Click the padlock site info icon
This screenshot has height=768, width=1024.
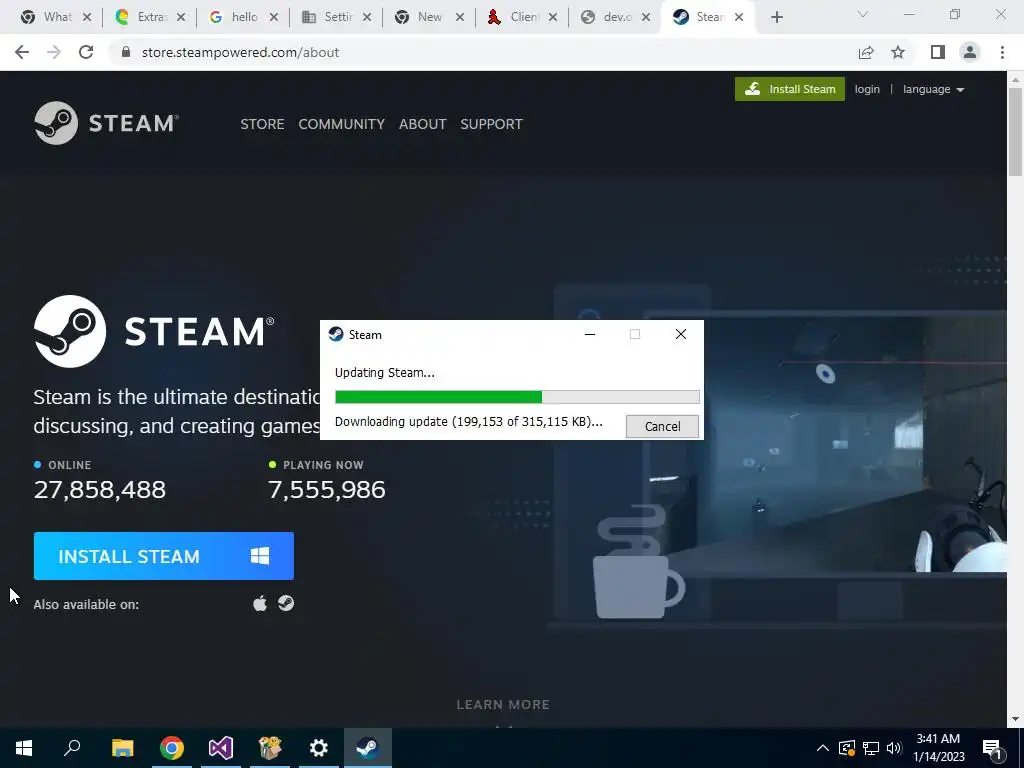(x=126, y=52)
